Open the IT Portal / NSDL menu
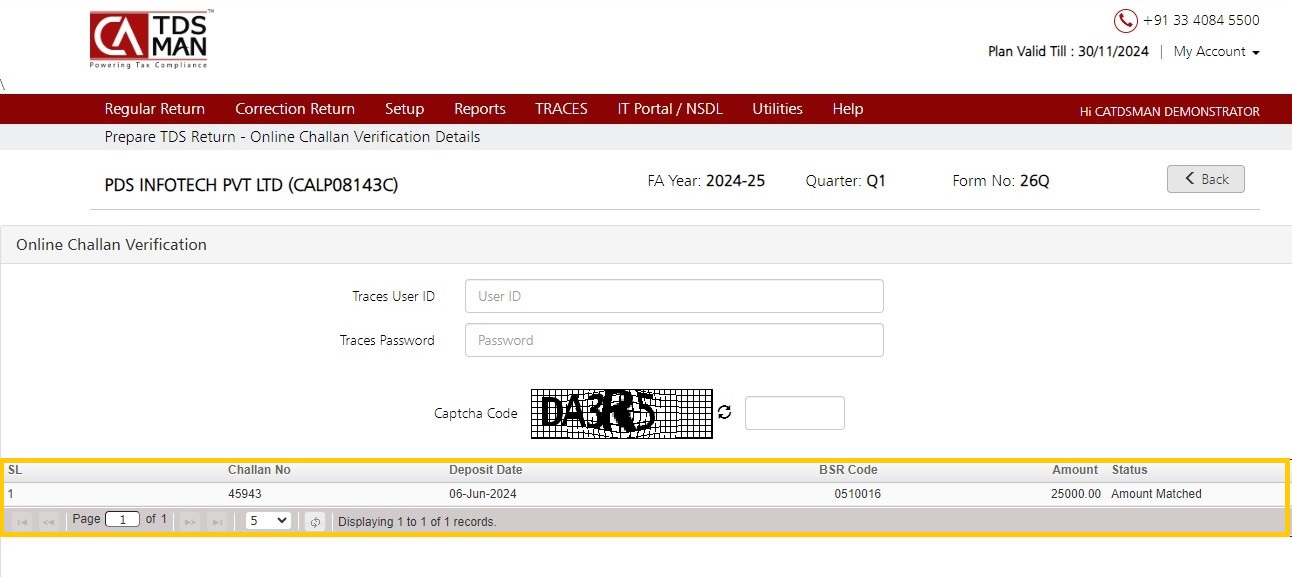This screenshot has width=1292, height=577. pyautogui.click(x=670, y=109)
